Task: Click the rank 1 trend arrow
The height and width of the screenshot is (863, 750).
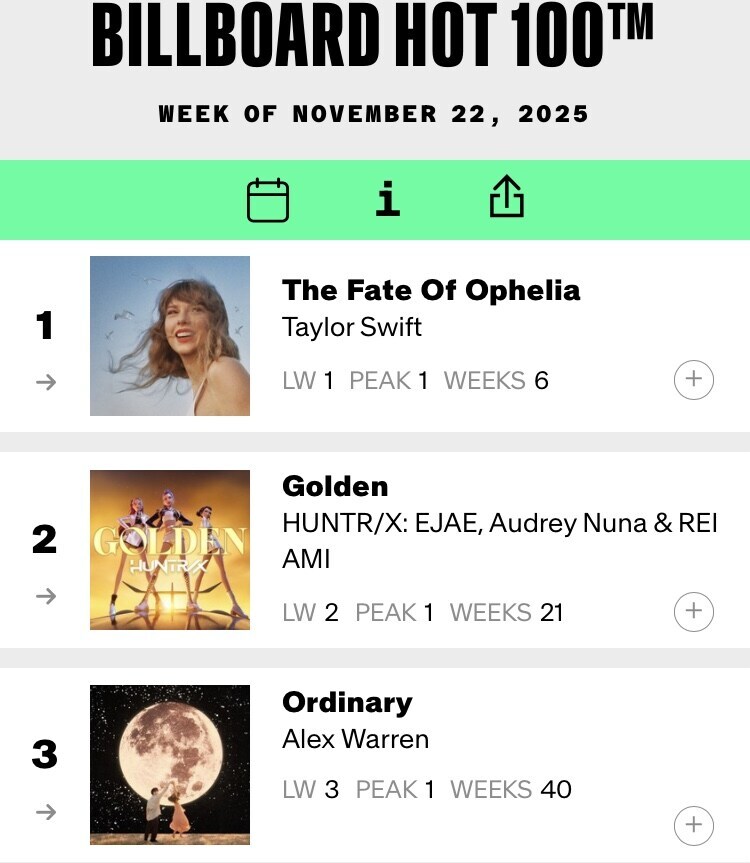Action: click(x=45, y=382)
